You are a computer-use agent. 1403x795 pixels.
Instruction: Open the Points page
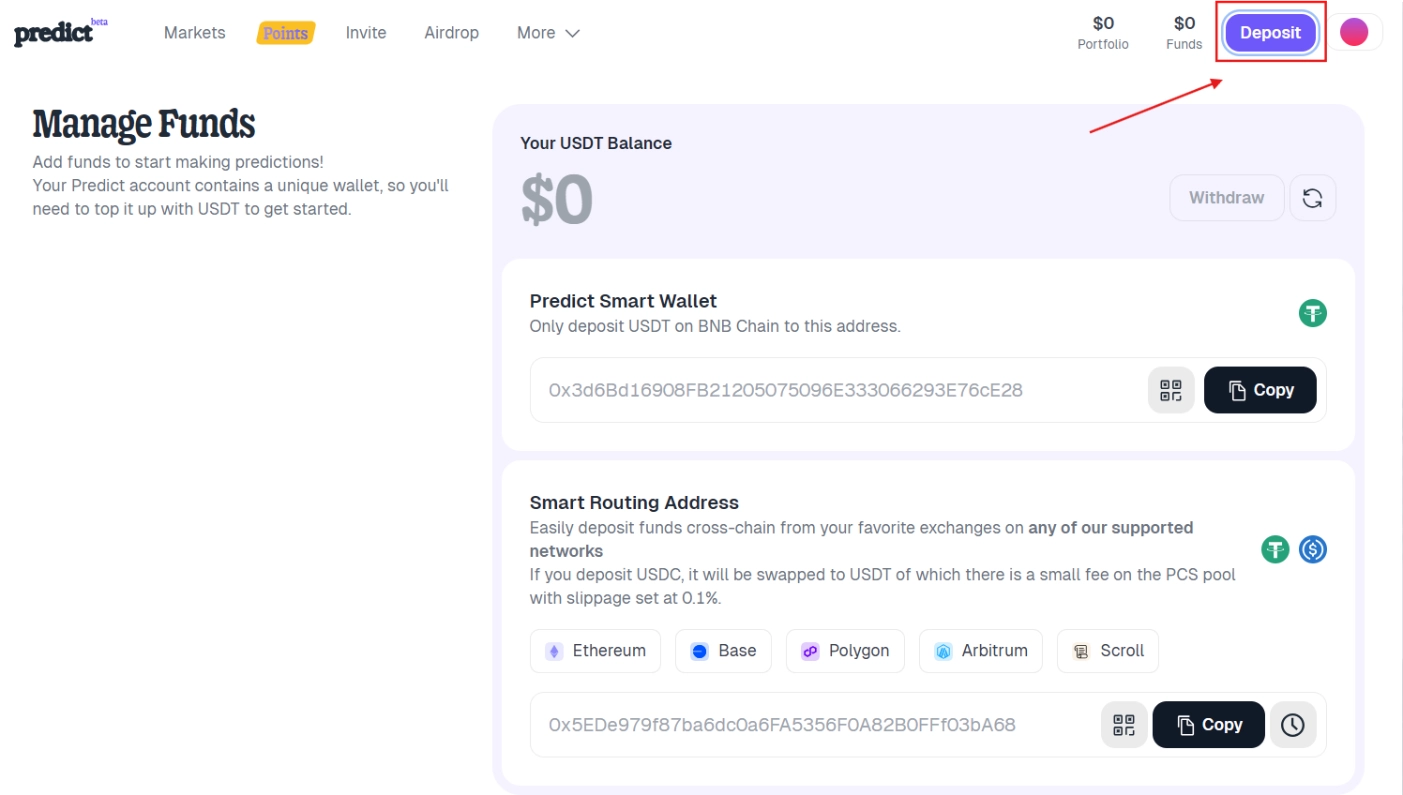tap(285, 33)
